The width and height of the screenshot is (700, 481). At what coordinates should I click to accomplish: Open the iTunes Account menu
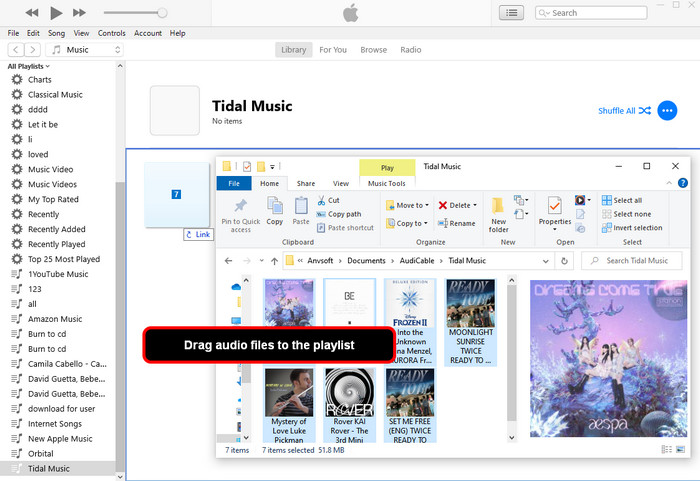tap(148, 33)
